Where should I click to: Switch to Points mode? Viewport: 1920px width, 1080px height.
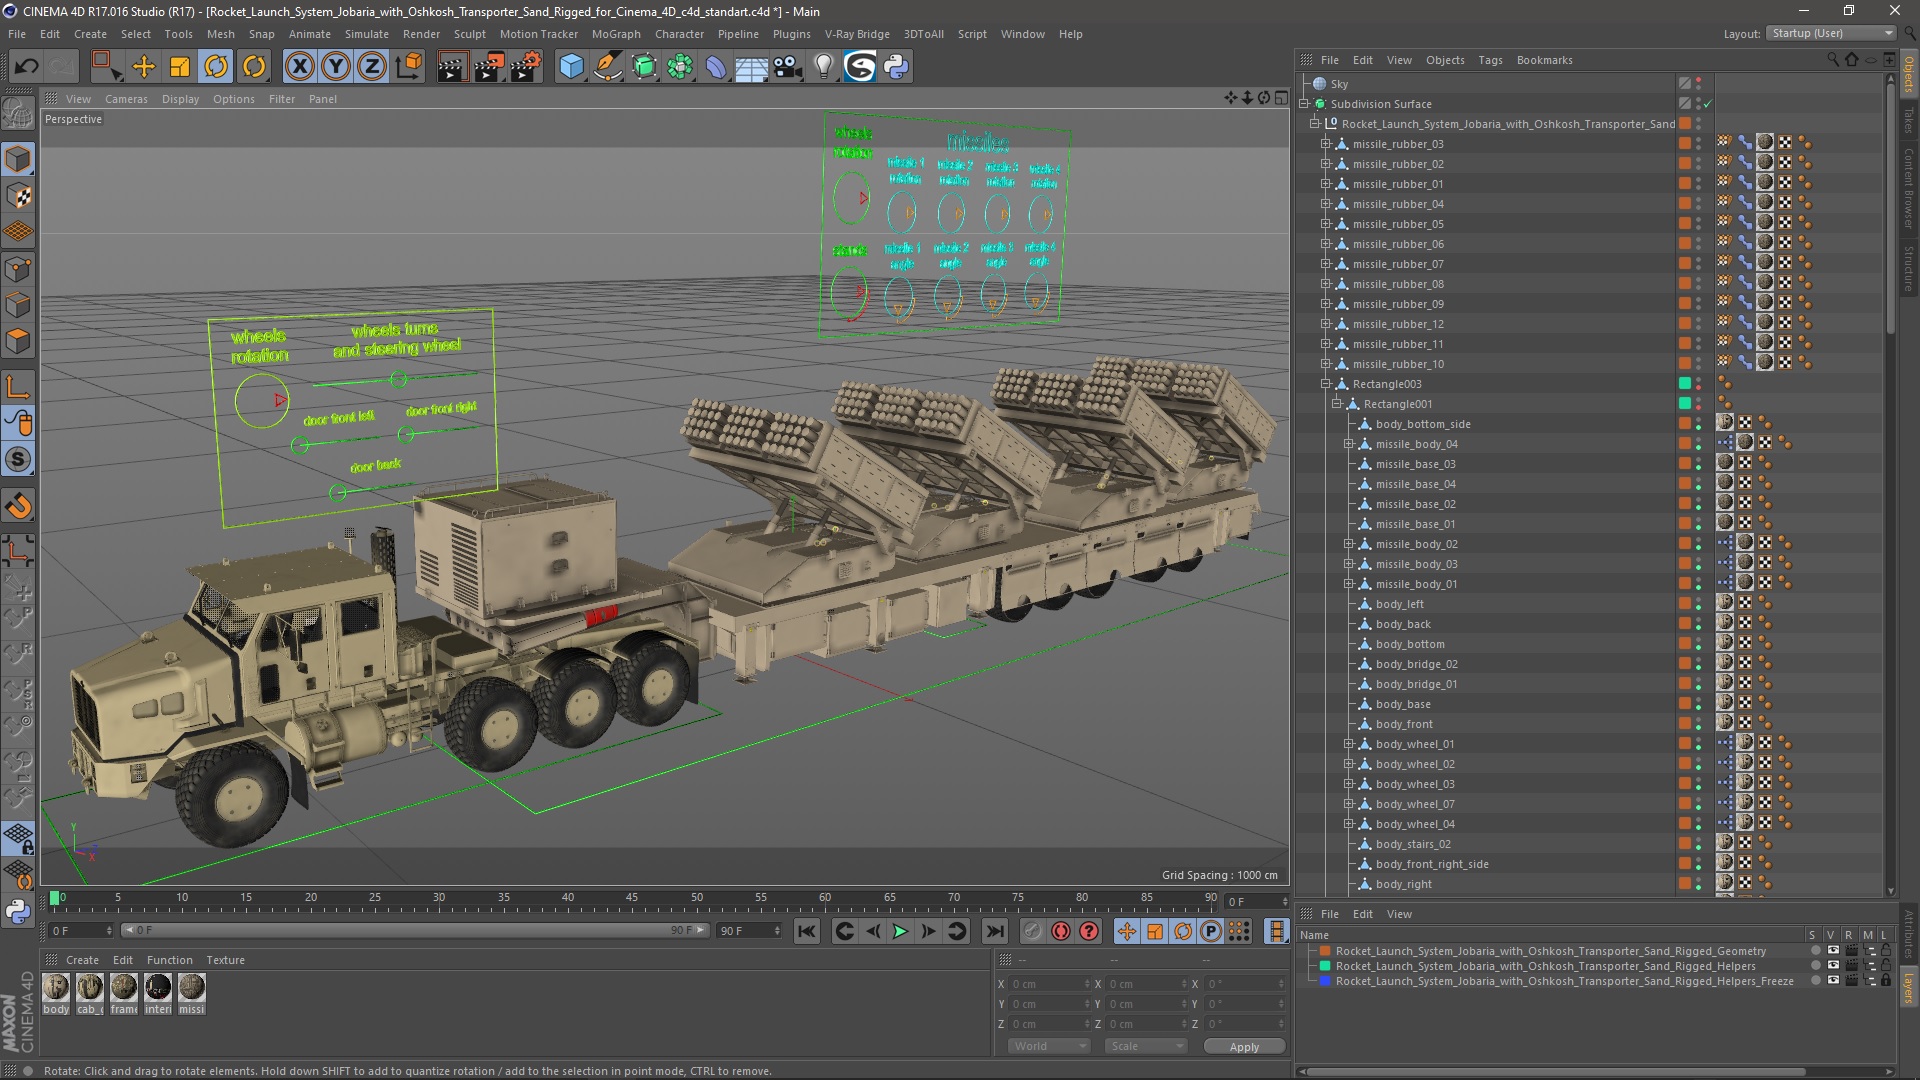click(18, 269)
